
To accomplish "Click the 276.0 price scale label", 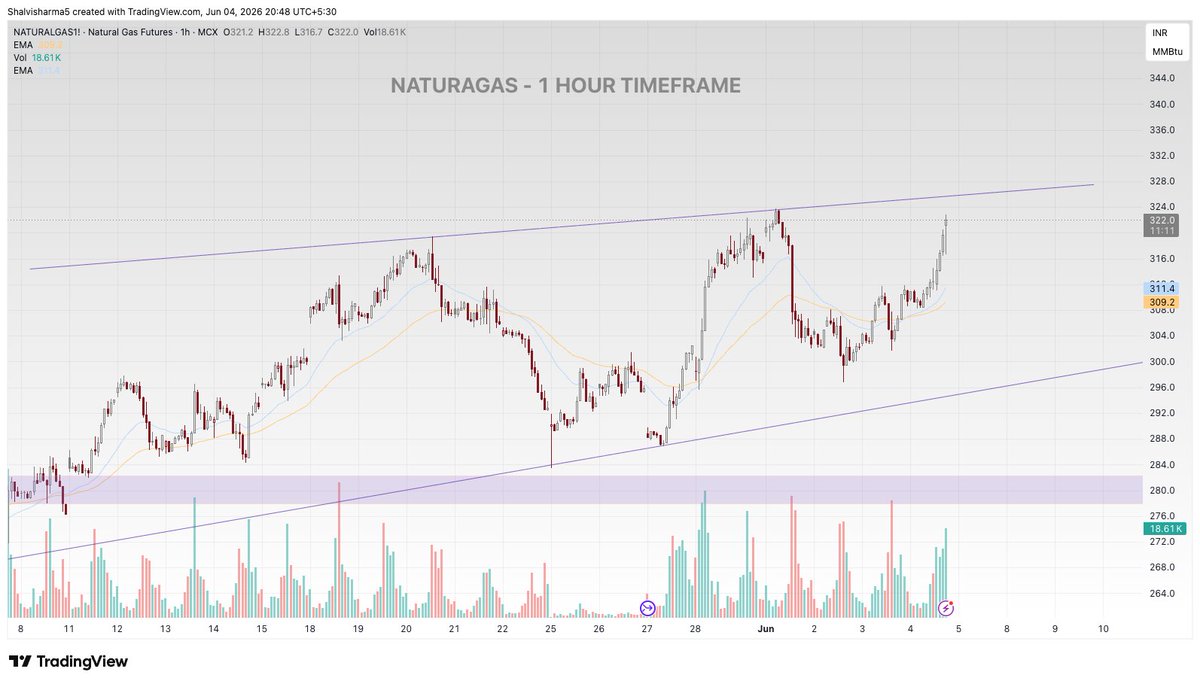I will pyautogui.click(x=1162, y=516).
